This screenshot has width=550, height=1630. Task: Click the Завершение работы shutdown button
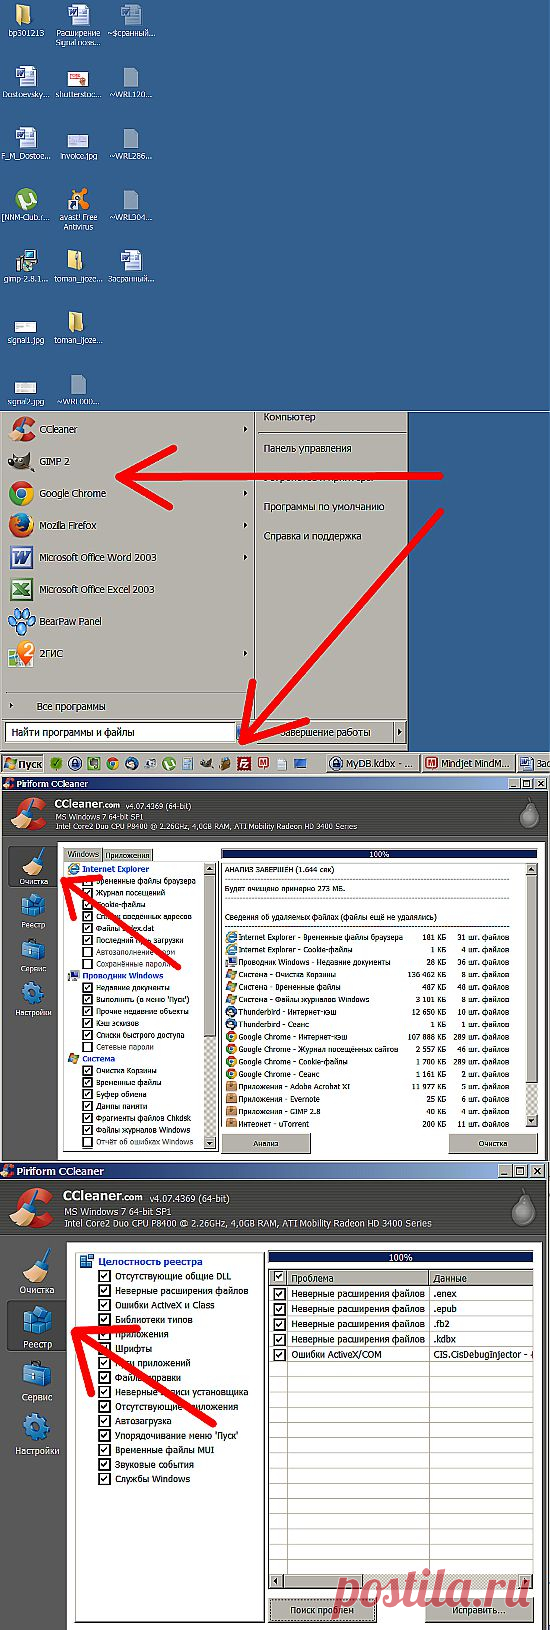pyautogui.click(x=324, y=732)
